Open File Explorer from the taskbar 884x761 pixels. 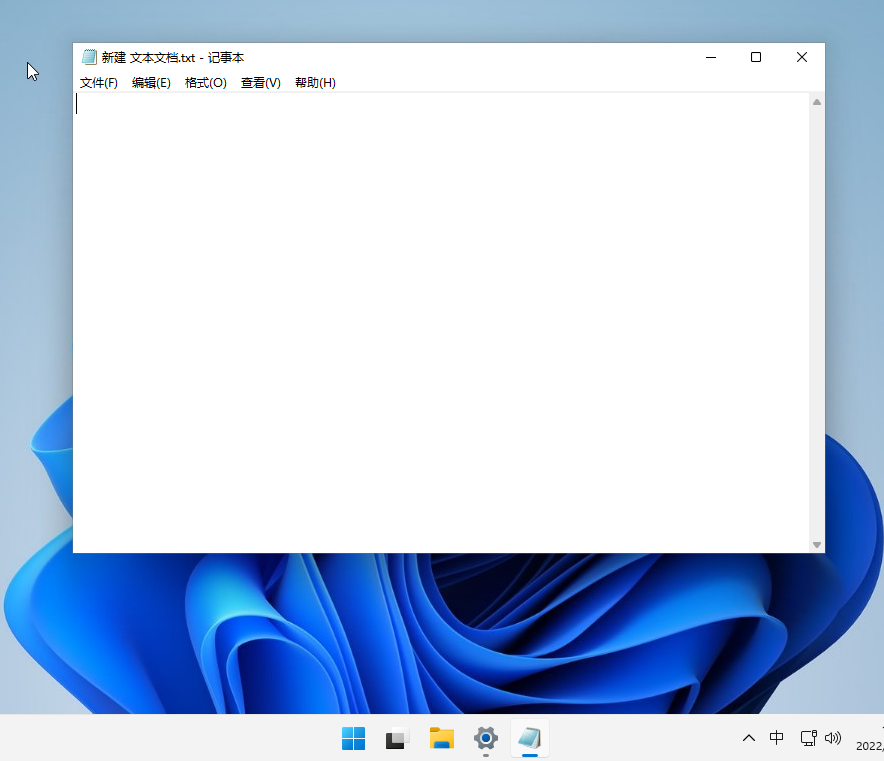[441, 738]
